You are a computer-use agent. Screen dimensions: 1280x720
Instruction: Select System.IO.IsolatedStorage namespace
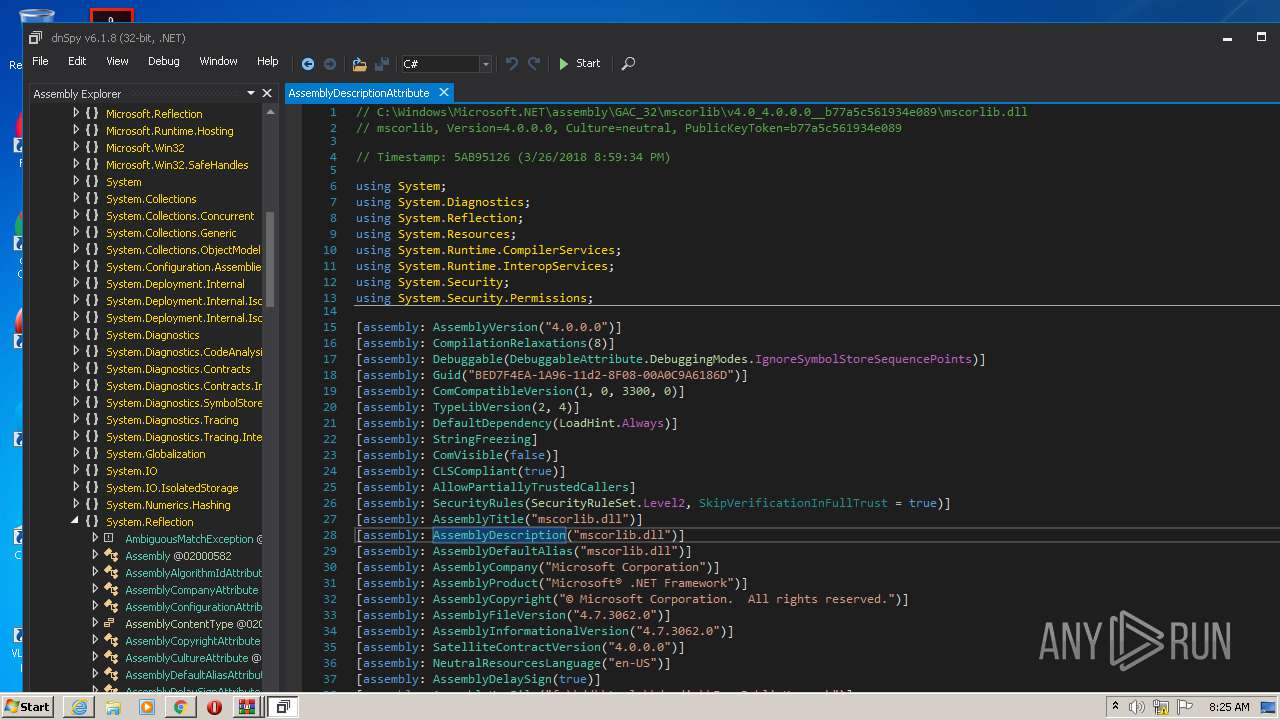click(x=172, y=488)
